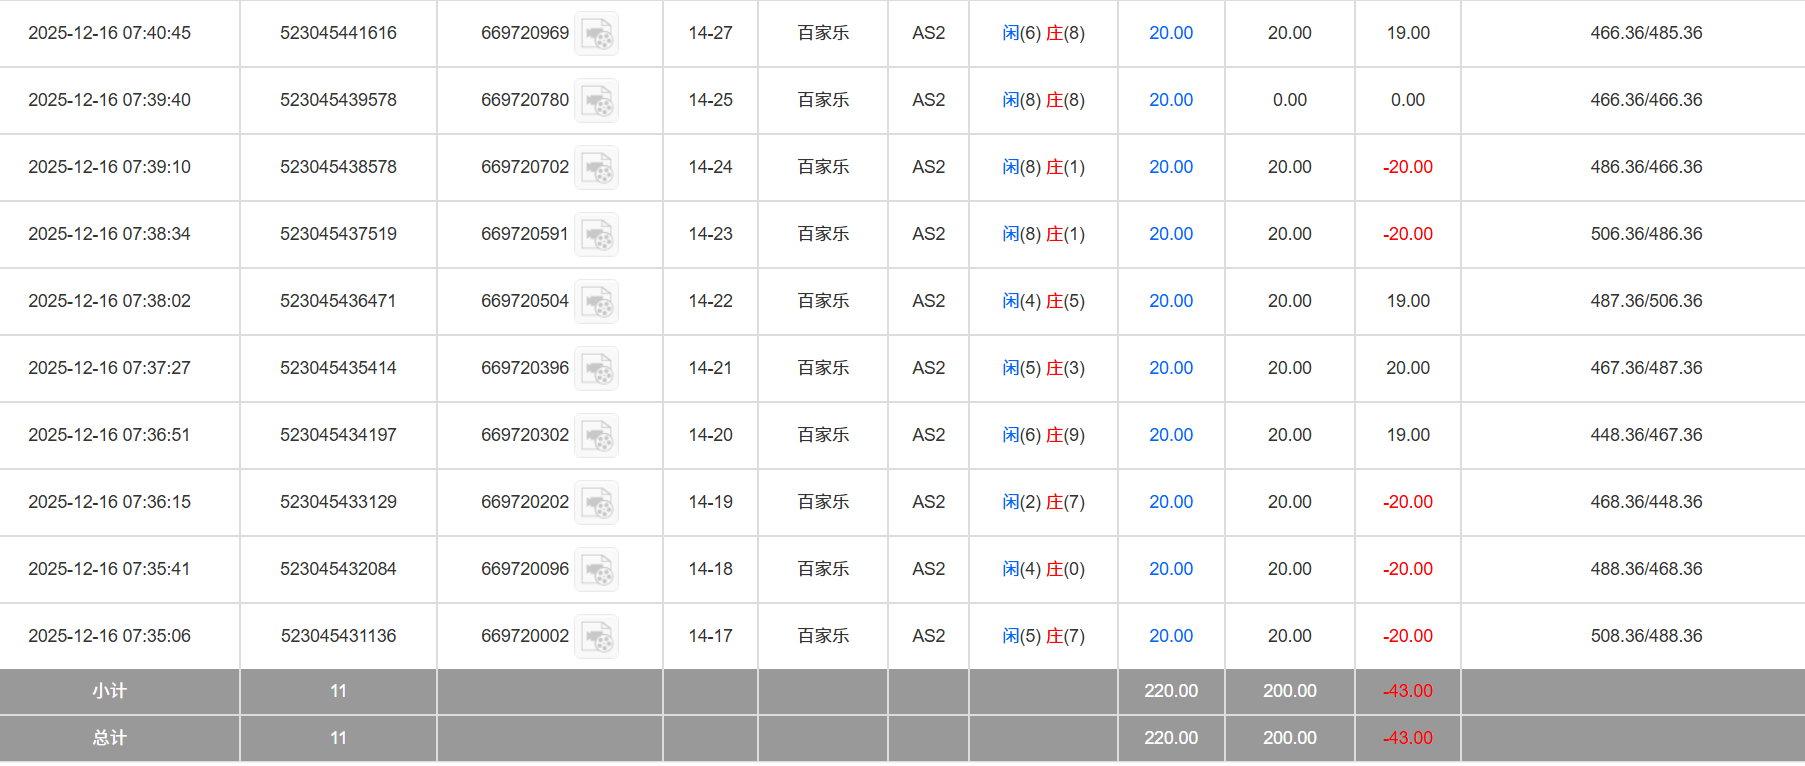Click the 总计 total row label
The height and width of the screenshot is (766, 1805).
[109, 738]
